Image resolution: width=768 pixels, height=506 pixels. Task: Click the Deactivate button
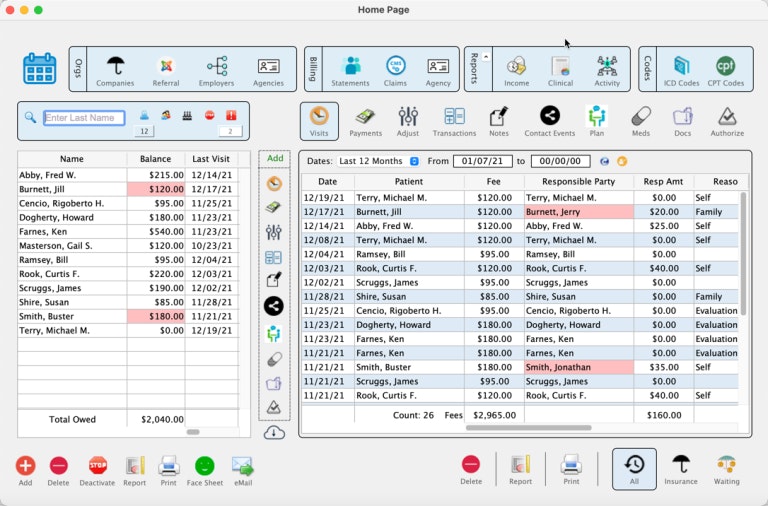coord(97,471)
